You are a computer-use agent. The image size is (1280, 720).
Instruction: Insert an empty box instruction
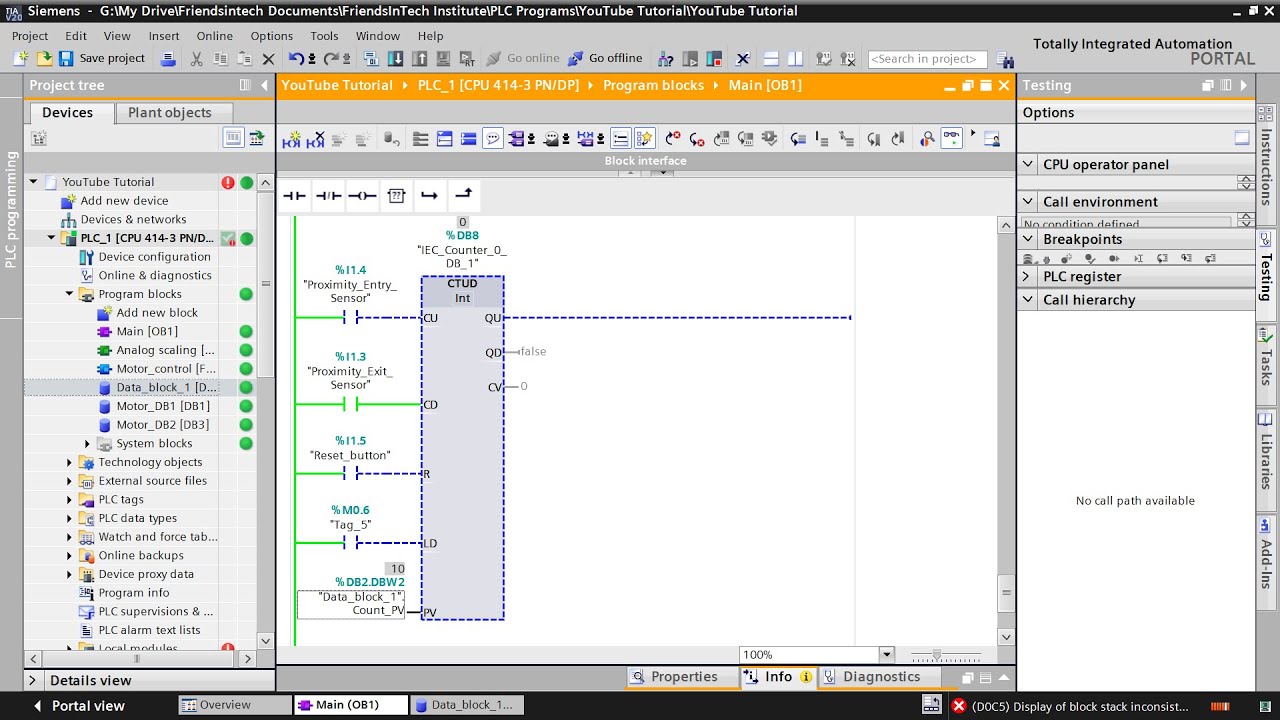pyautogui.click(x=396, y=195)
